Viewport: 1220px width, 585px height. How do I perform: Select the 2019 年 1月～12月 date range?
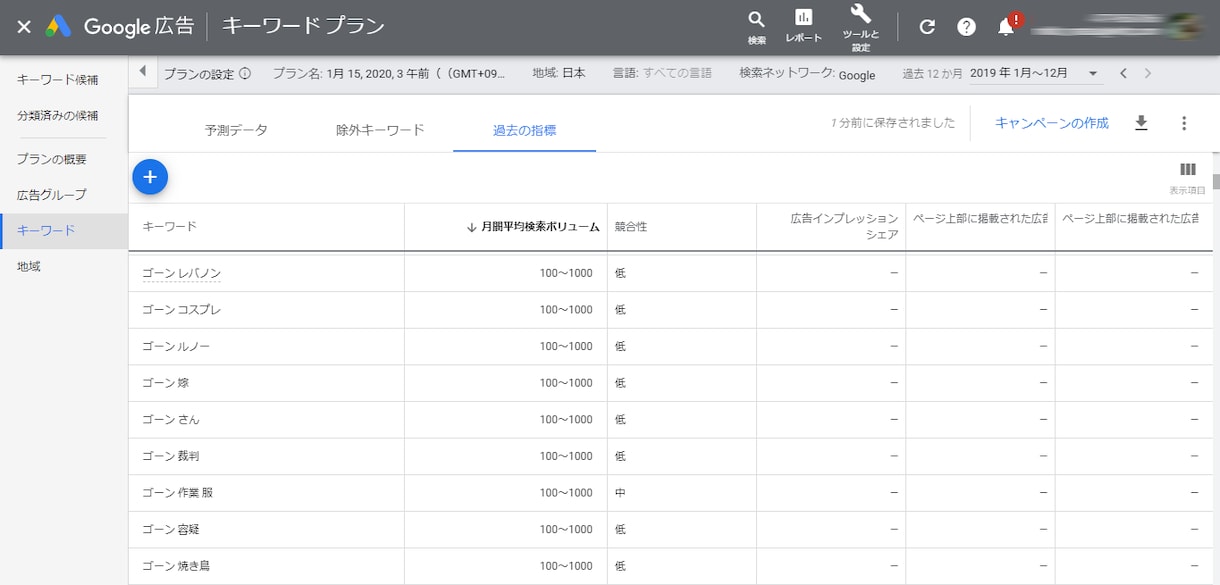[x=1019, y=74]
